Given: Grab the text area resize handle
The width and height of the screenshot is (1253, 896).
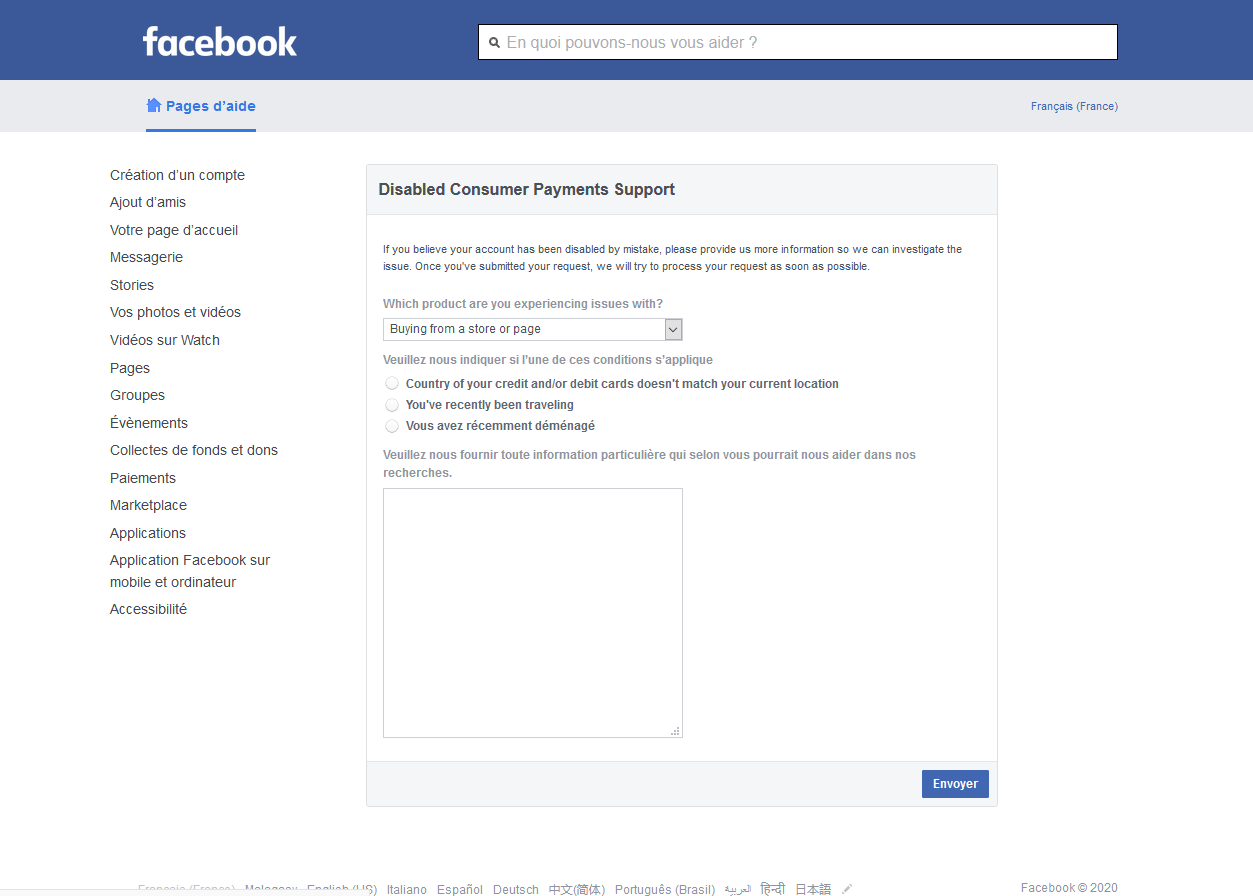Looking at the screenshot, I should (x=676, y=731).
